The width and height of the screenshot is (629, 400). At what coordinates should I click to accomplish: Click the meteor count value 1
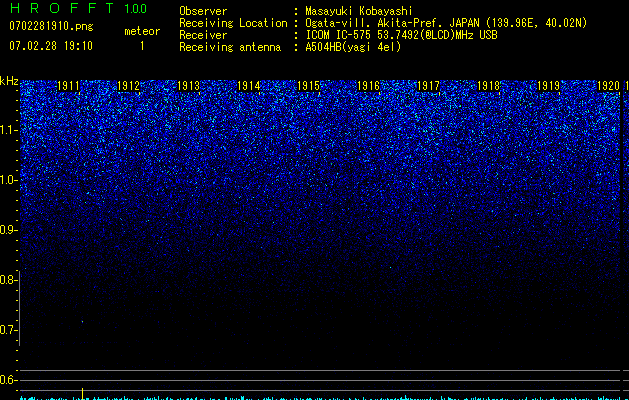click(x=142, y=46)
